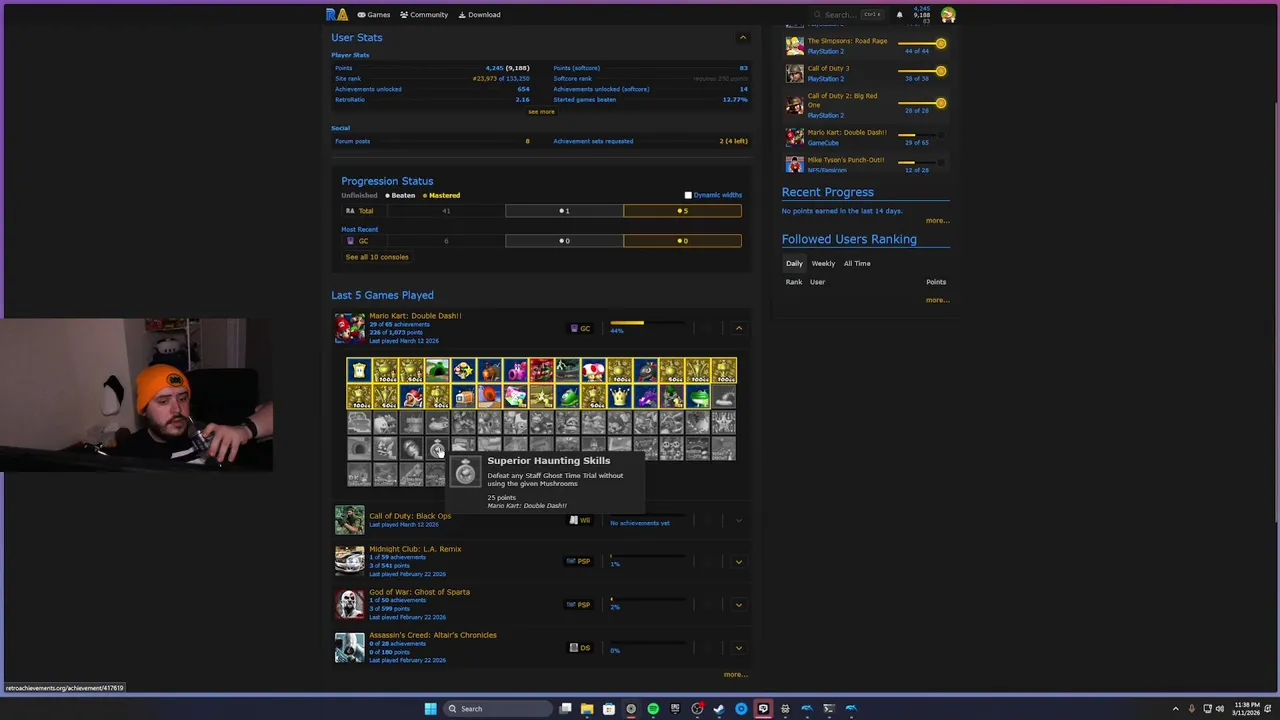Click the Assassin's Creed: Altair's Chronicles thumbnail
Viewport: 1280px width, 720px height.
pyautogui.click(x=349, y=647)
